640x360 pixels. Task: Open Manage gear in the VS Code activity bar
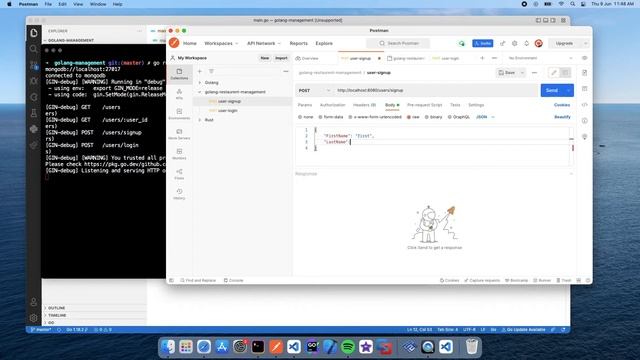33,317
